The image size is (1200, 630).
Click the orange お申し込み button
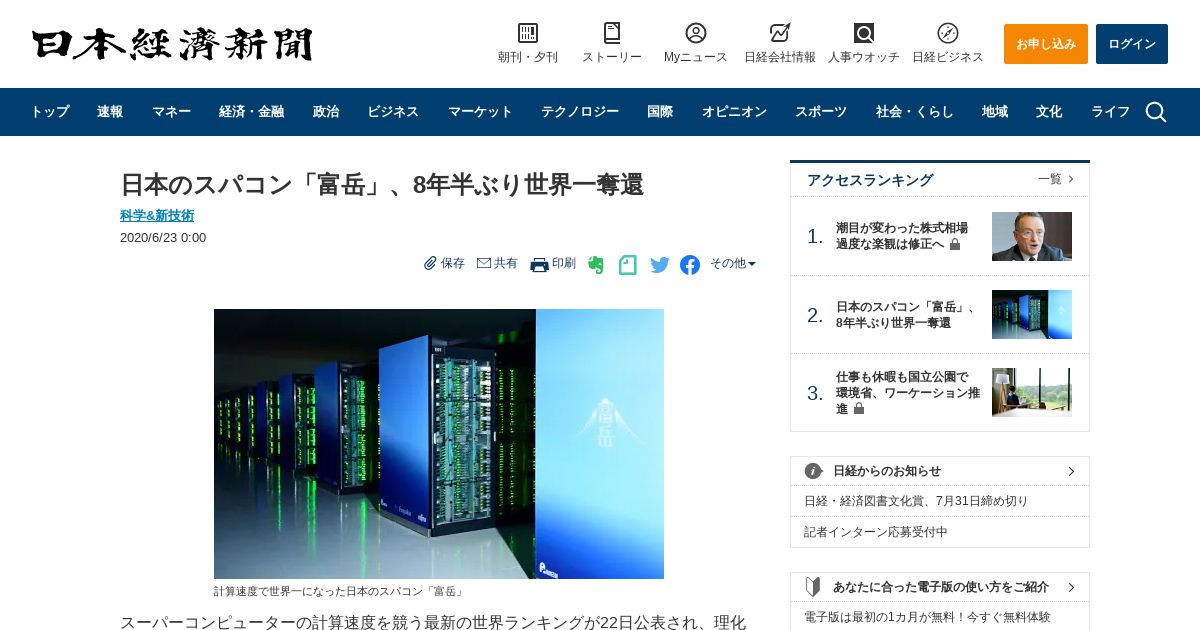(1046, 44)
